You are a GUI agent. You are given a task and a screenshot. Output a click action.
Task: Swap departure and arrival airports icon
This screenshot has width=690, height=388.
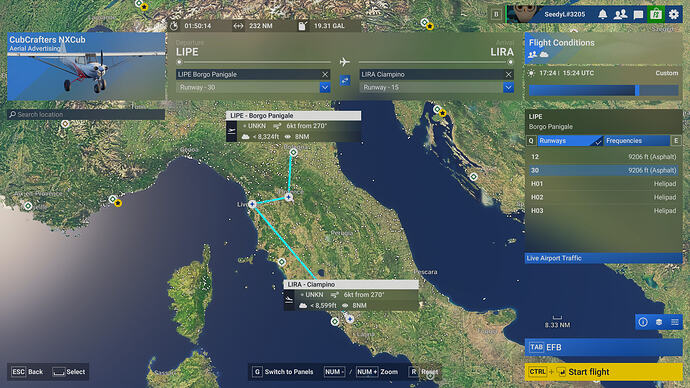pos(345,81)
